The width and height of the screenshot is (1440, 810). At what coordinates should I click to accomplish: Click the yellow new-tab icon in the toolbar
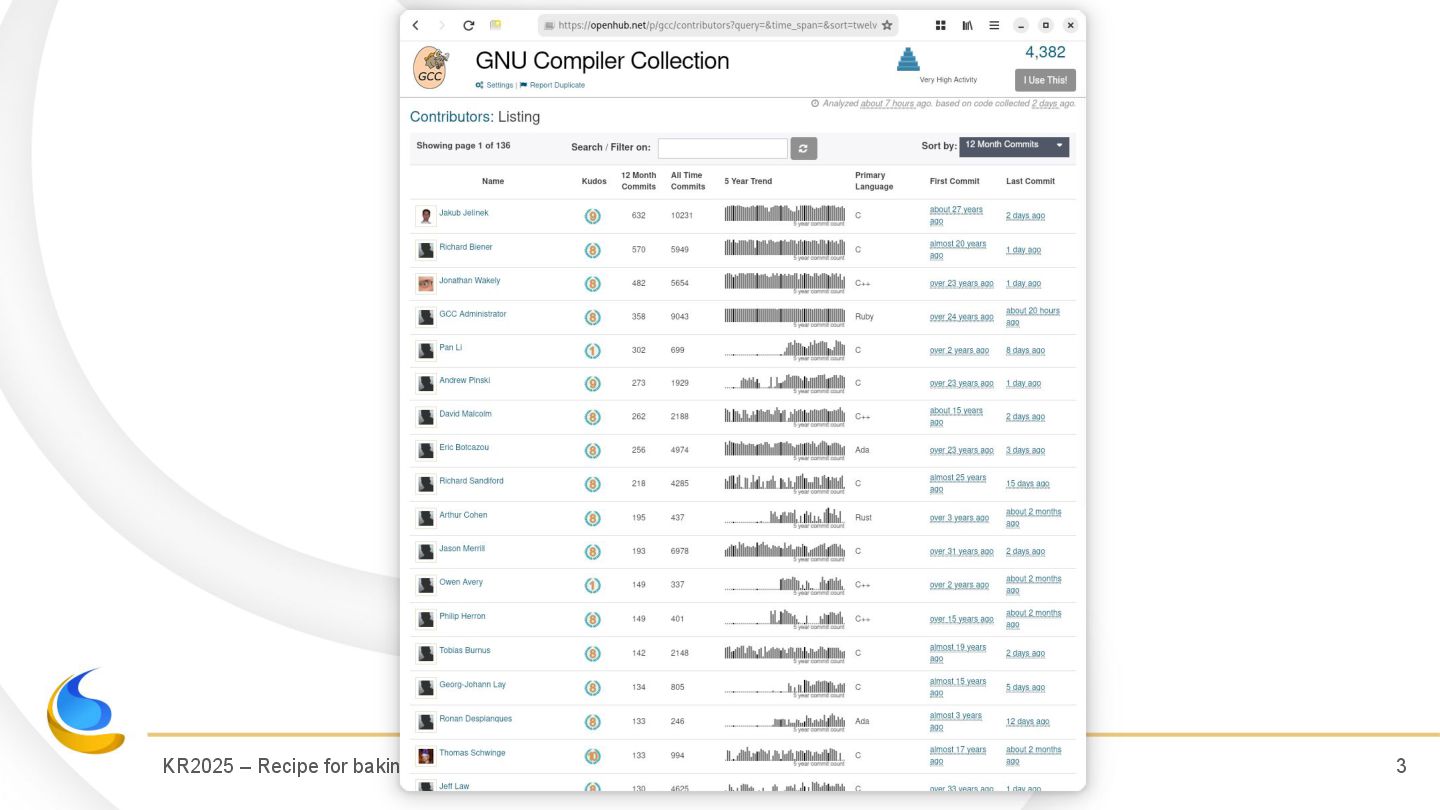click(x=495, y=25)
